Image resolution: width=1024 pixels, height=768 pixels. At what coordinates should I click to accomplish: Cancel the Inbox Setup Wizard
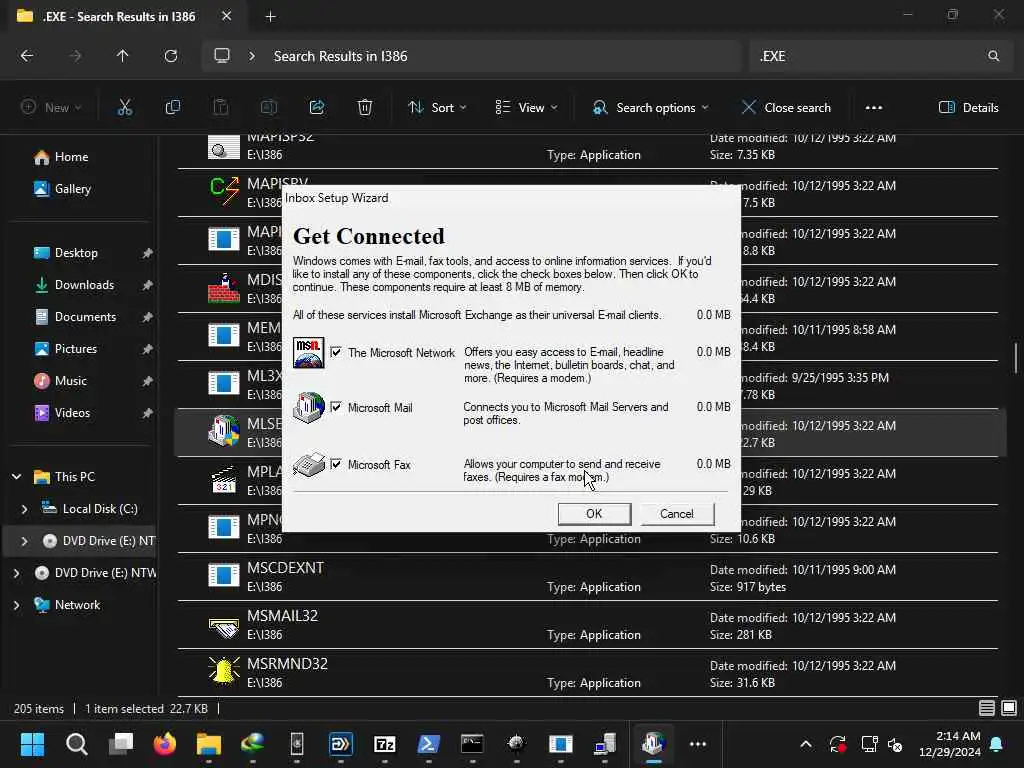pyautogui.click(x=677, y=513)
